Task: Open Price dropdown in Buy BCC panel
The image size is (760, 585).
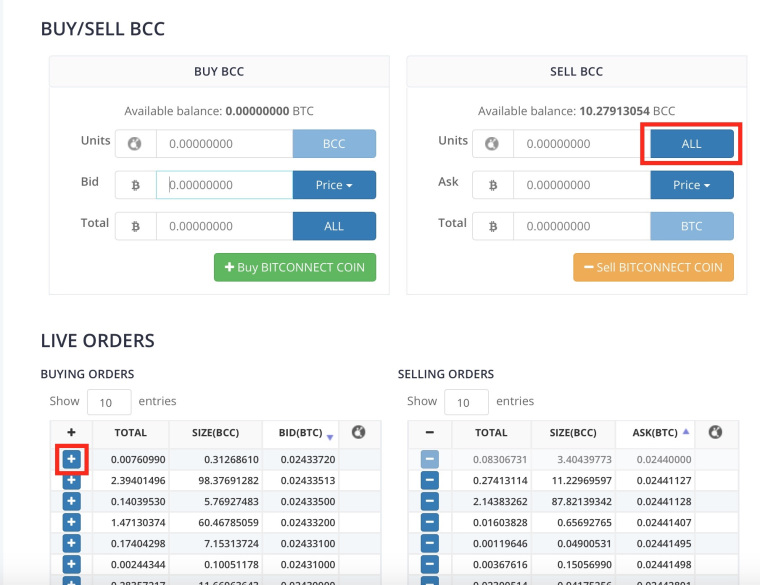Action: (x=334, y=185)
